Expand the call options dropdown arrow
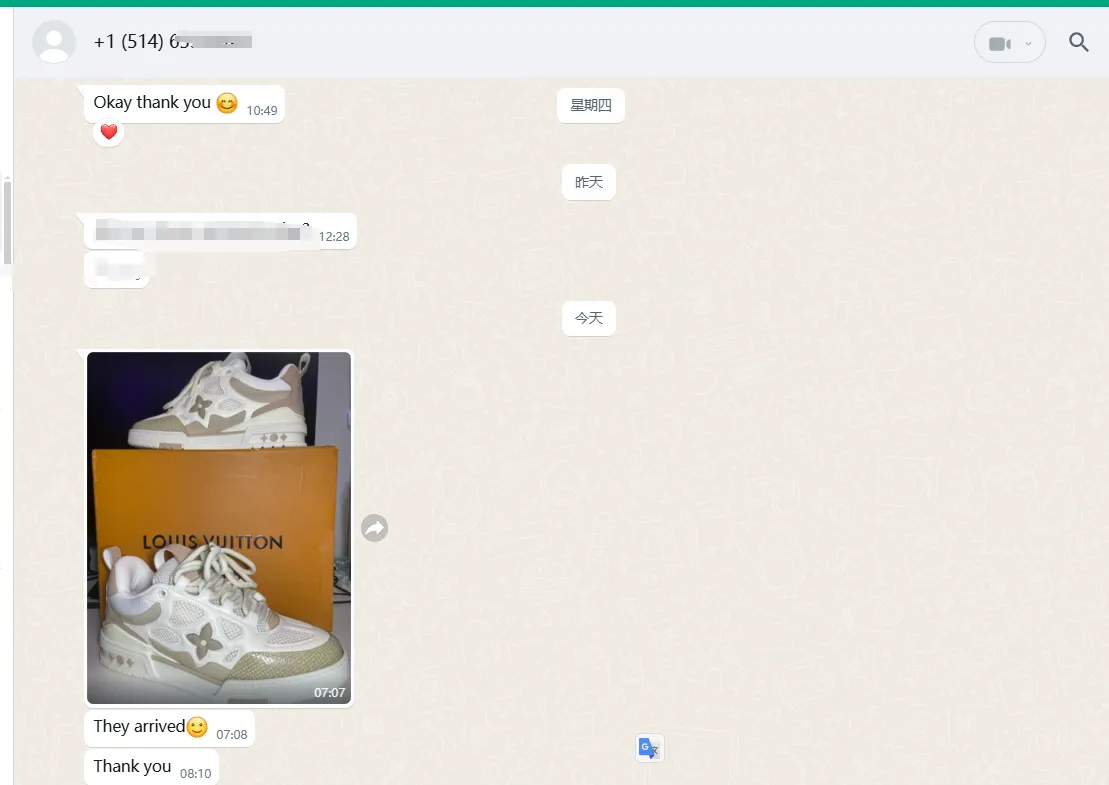Image resolution: width=1109 pixels, height=785 pixels. pos(1028,44)
